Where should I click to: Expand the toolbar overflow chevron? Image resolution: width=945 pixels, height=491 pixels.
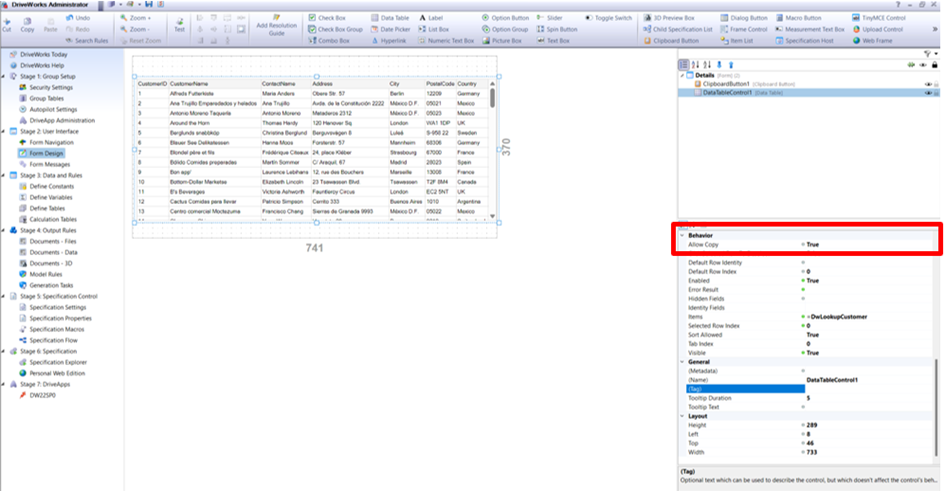[935, 30]
